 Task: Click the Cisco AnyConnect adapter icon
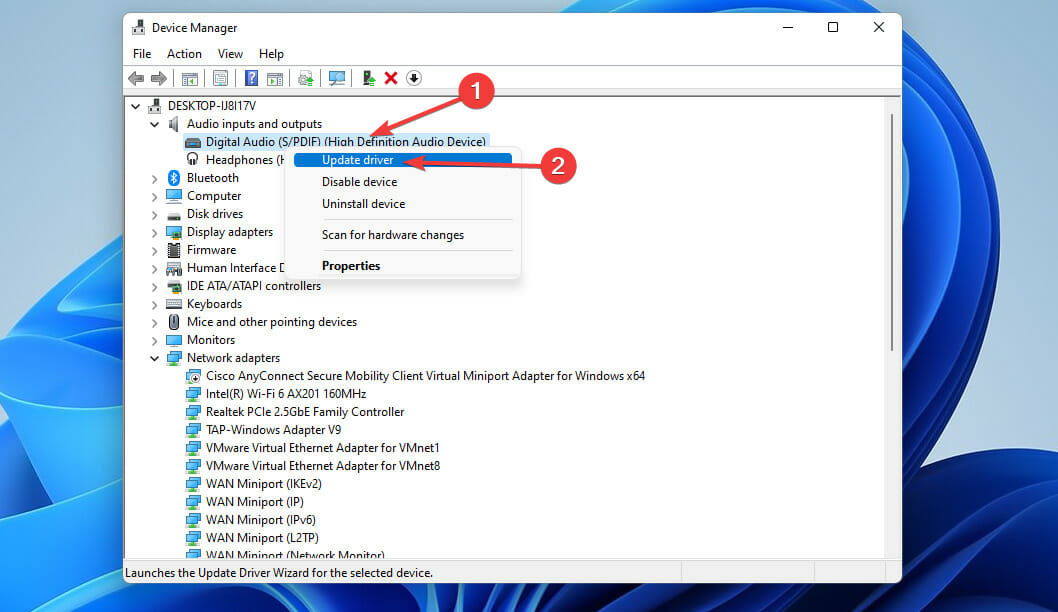193,376
